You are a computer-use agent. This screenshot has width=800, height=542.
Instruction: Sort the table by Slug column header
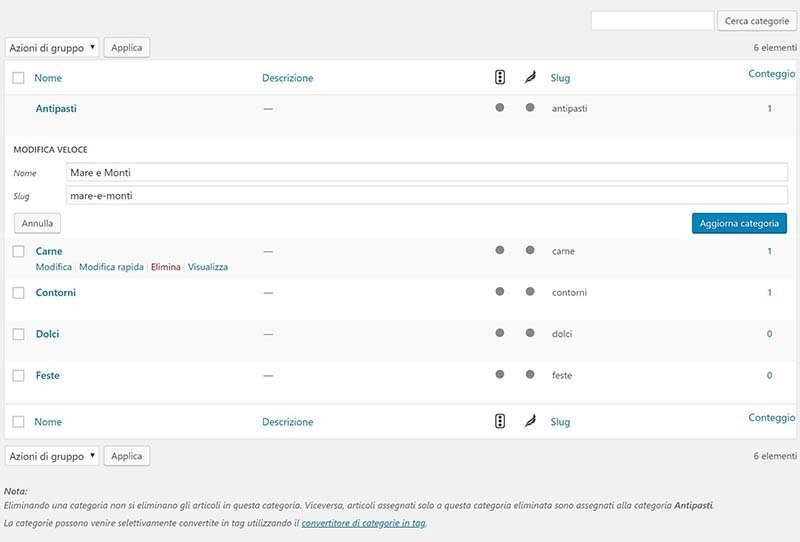tap(560, 78)
